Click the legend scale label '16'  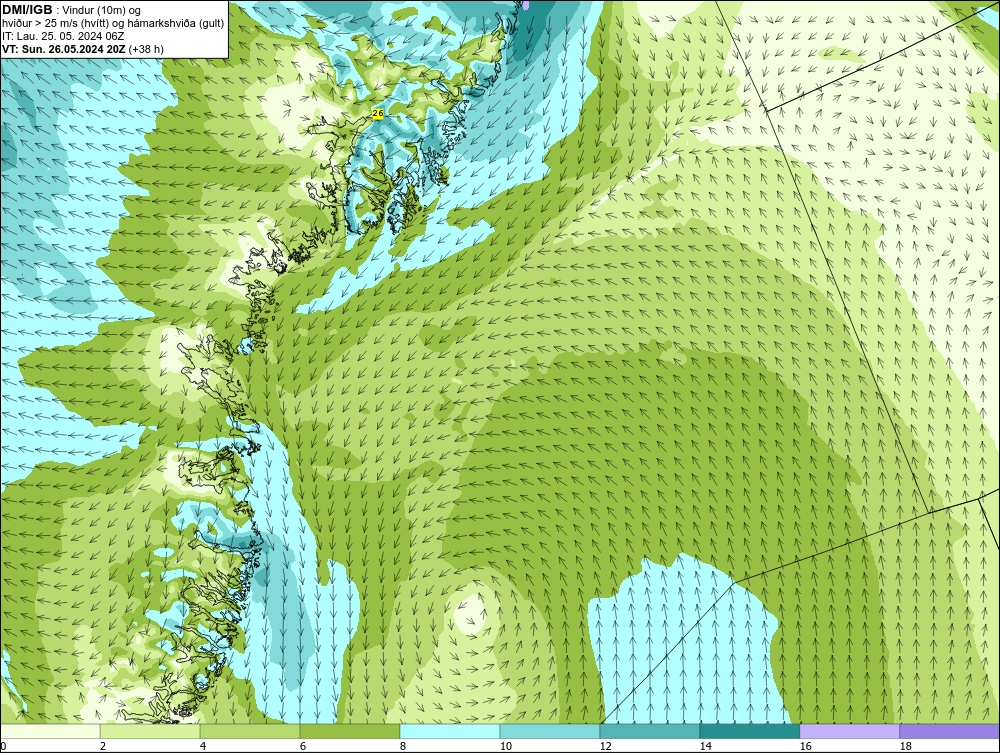tap(805, 746)
